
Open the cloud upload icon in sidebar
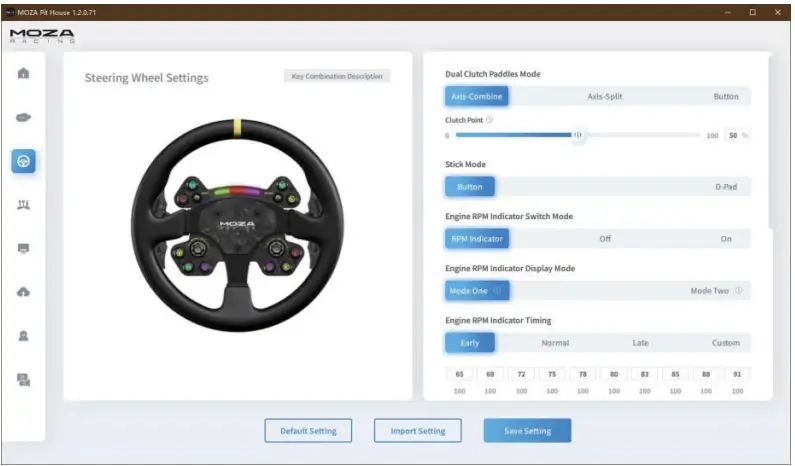pos(23,292)
